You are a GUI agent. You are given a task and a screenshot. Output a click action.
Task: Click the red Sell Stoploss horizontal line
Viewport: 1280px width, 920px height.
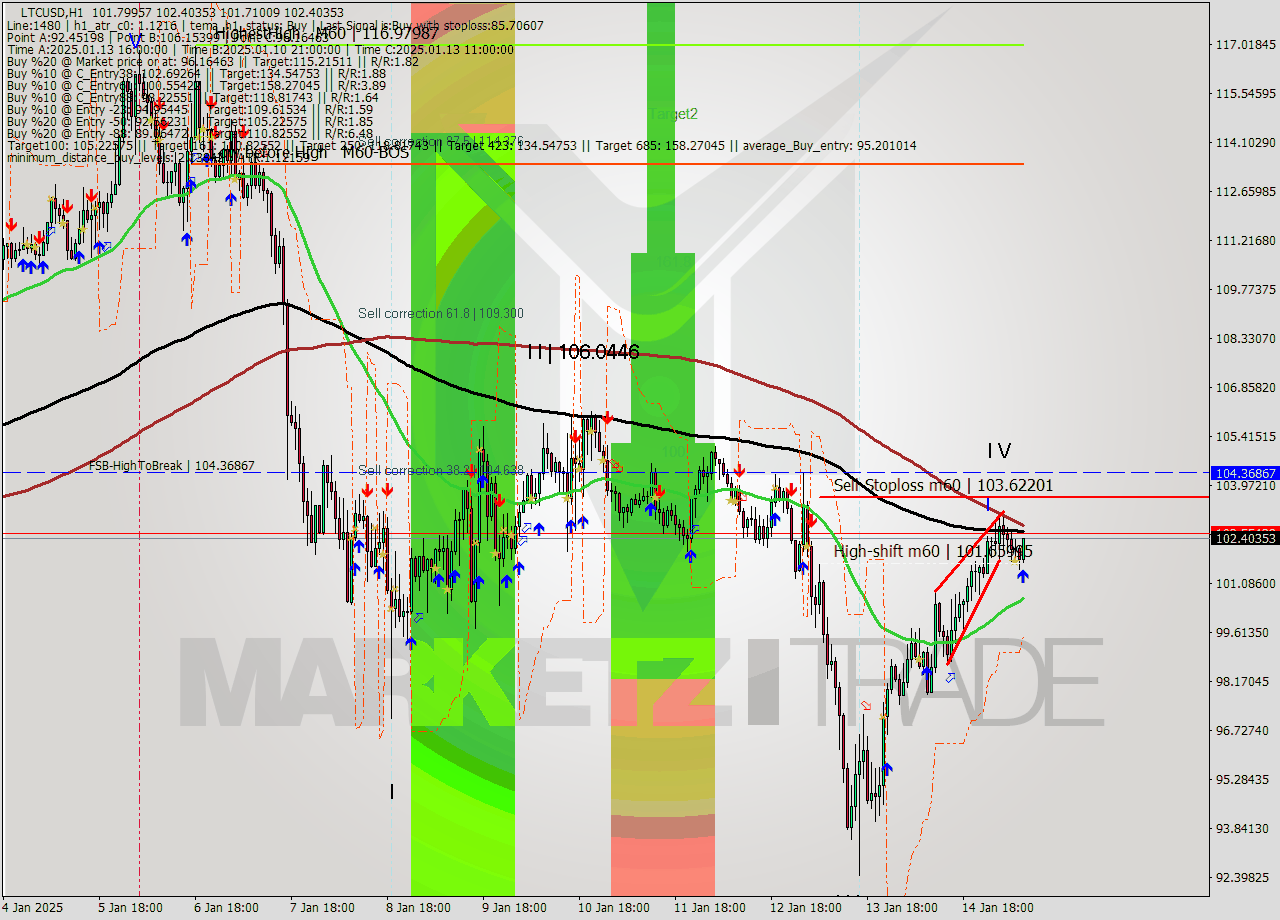coord(1015,497)
